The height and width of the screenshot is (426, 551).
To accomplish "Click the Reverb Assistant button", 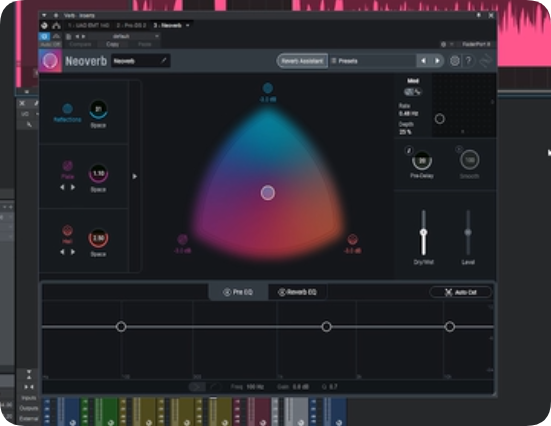I will point(302,61).
